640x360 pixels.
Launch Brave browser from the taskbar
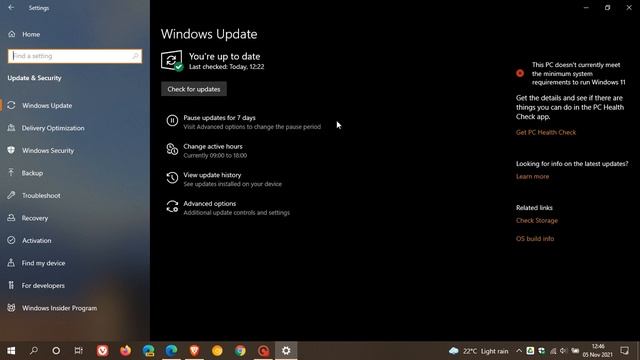[x=194, y=351]
